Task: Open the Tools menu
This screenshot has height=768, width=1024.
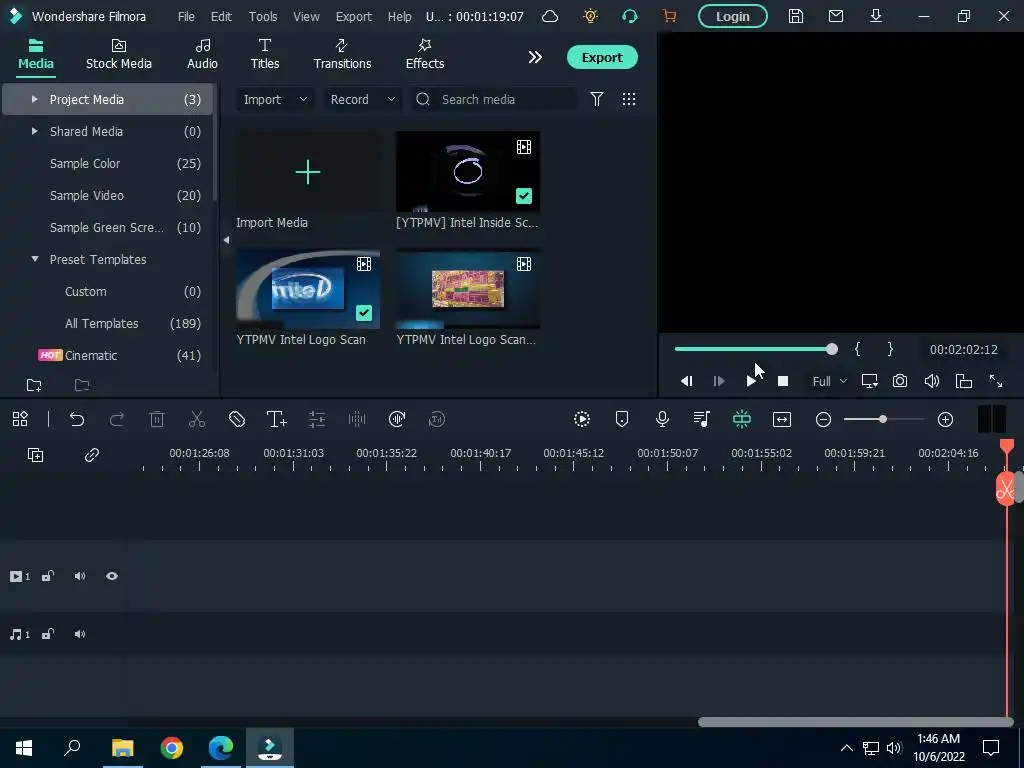Action: [263, 16]
